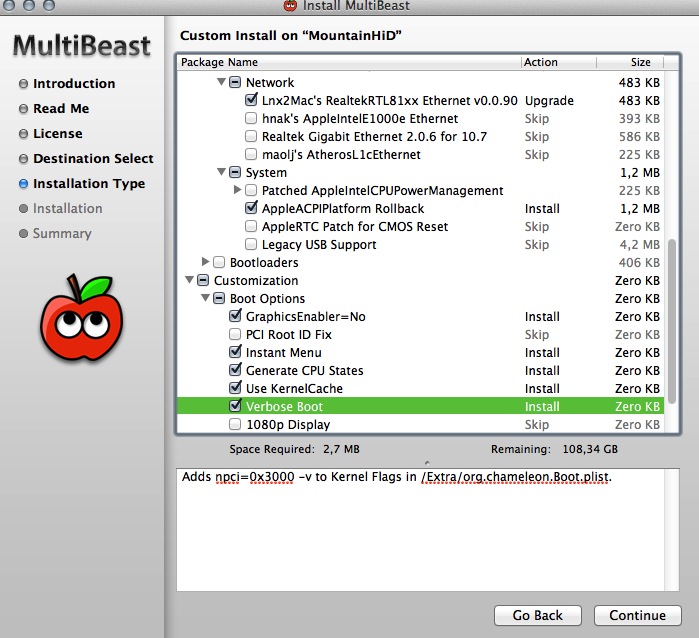Sort by Package Name column header
Screen dimensions: 699x638
(349, 62)
